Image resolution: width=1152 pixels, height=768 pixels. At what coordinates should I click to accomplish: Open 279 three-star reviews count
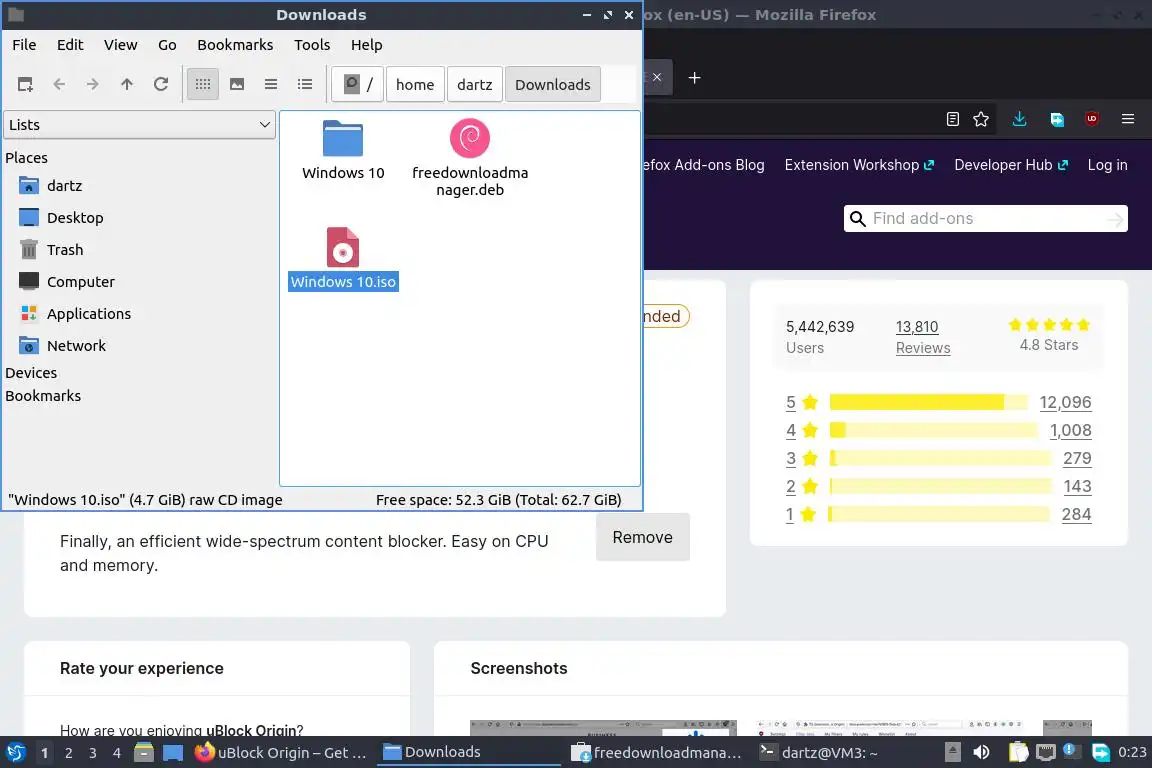click(x=1077, y=458)
